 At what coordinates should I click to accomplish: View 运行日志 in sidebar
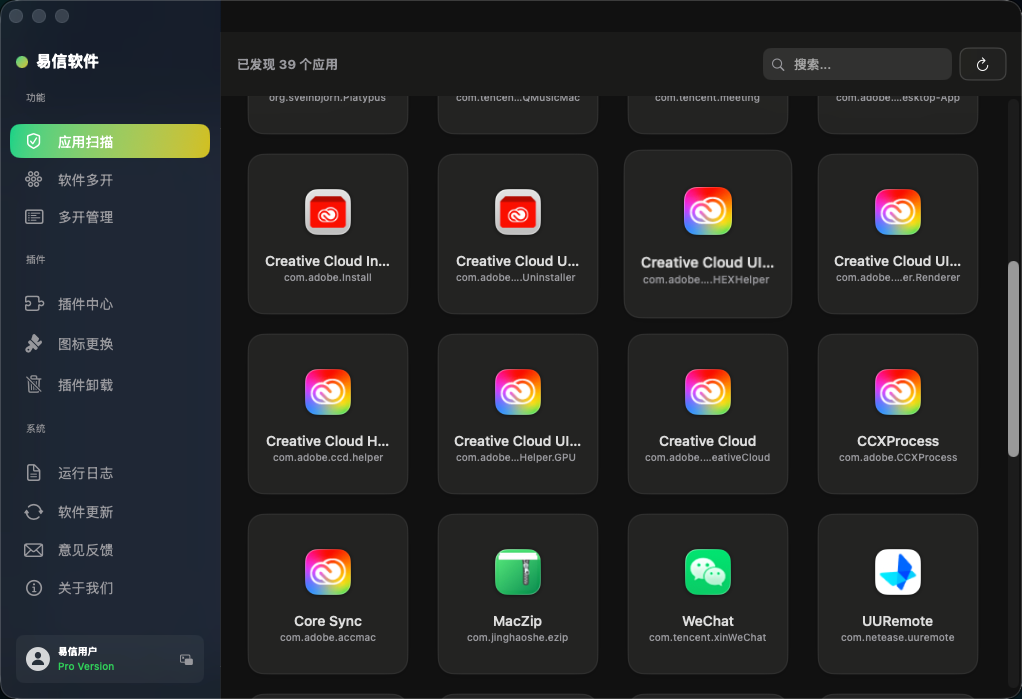point(85,473)
